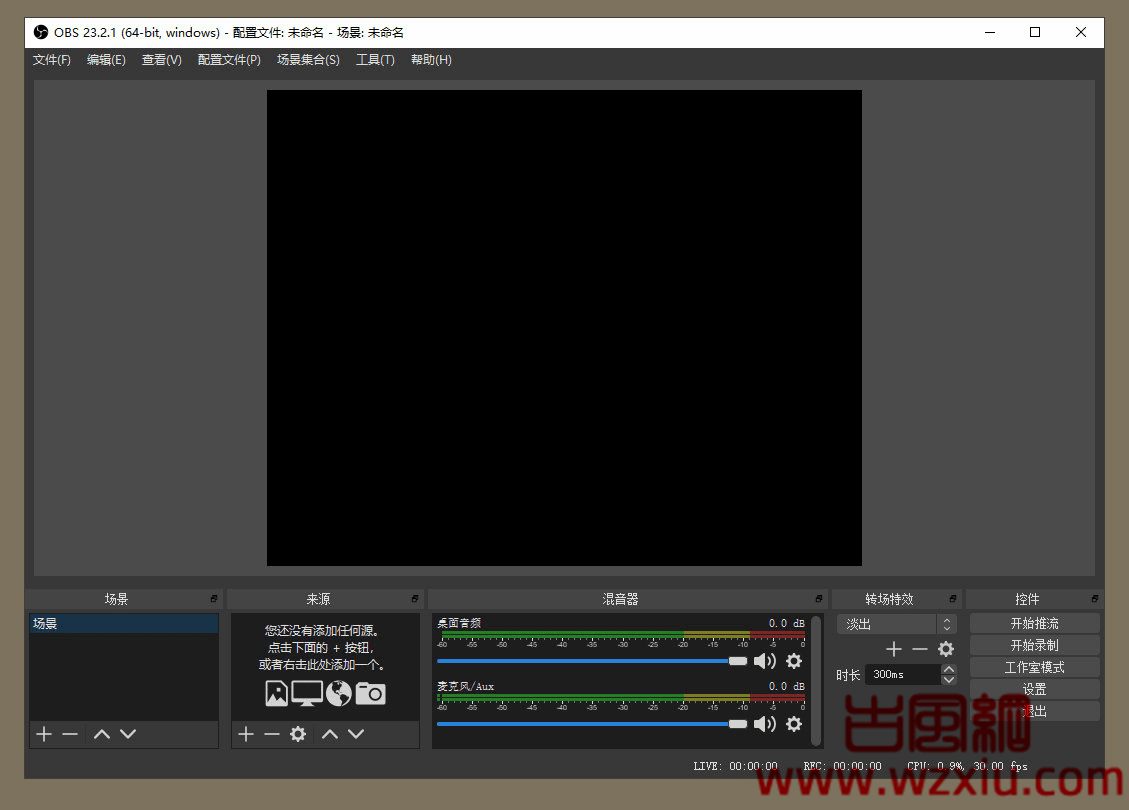This screenshot has width=1129, height=810.
Task: Open the 帮助(H) menu
Action: pyautogui.click(x=431, y=60)
